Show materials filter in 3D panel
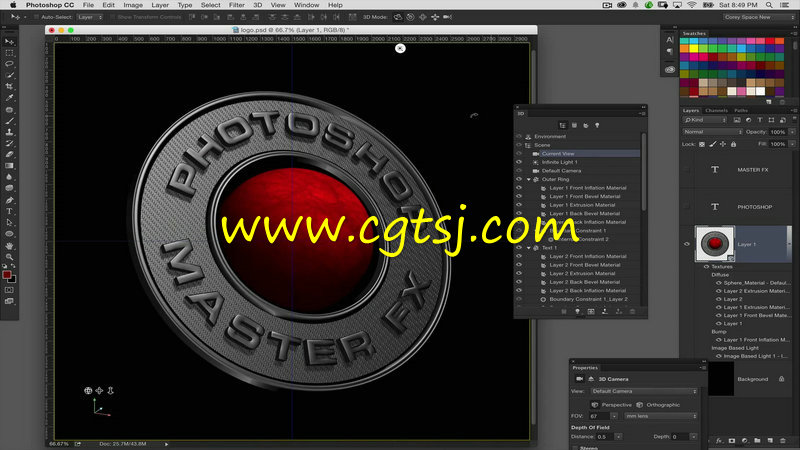 pyautogui.click(x=586, y=125)
